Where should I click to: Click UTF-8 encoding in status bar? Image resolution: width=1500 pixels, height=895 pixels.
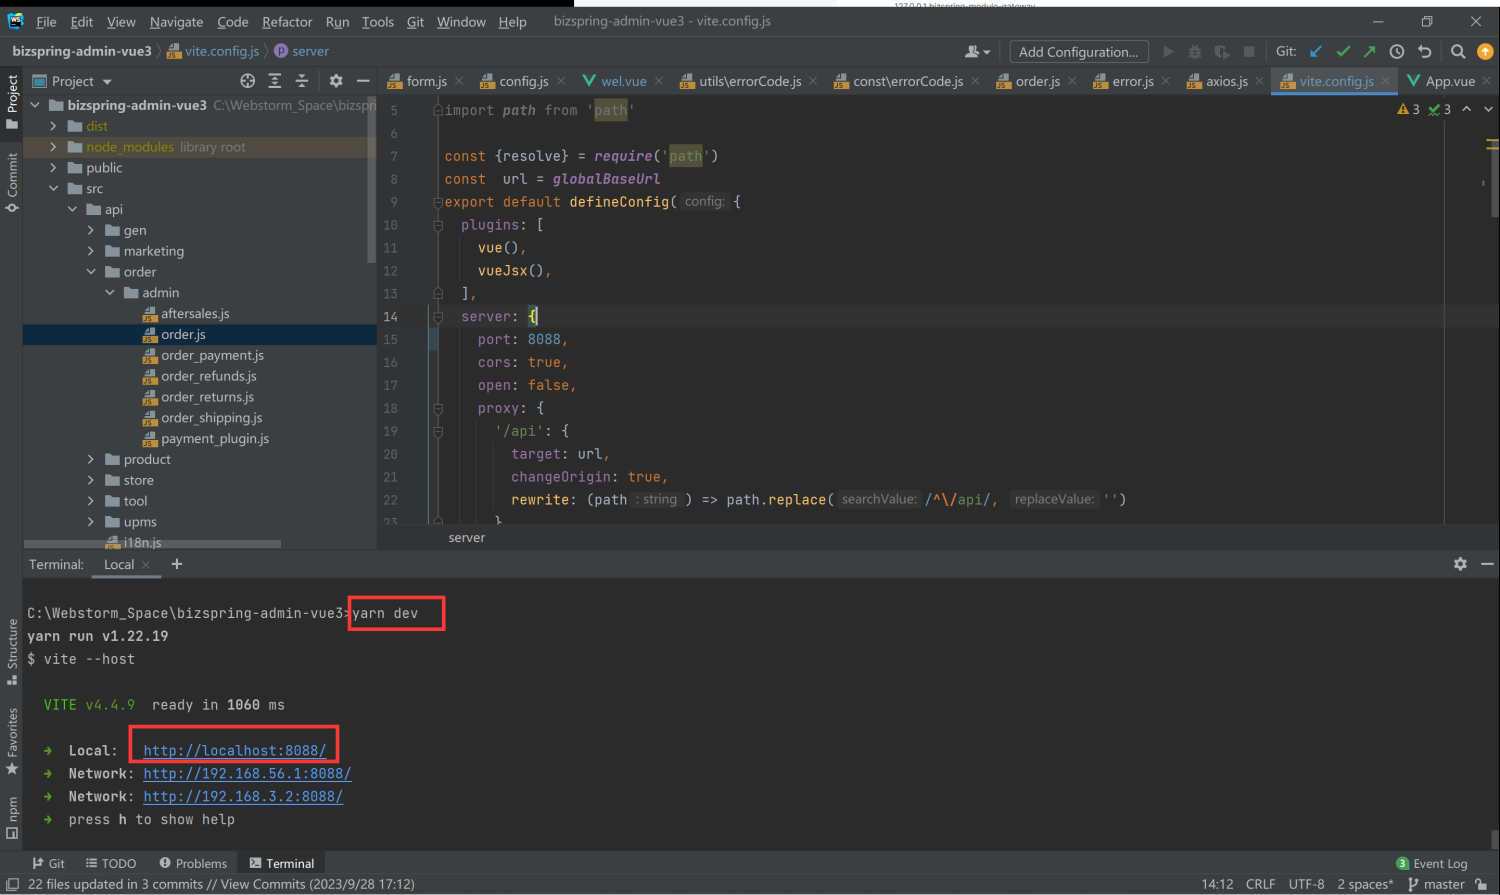tap(1306, 884)
